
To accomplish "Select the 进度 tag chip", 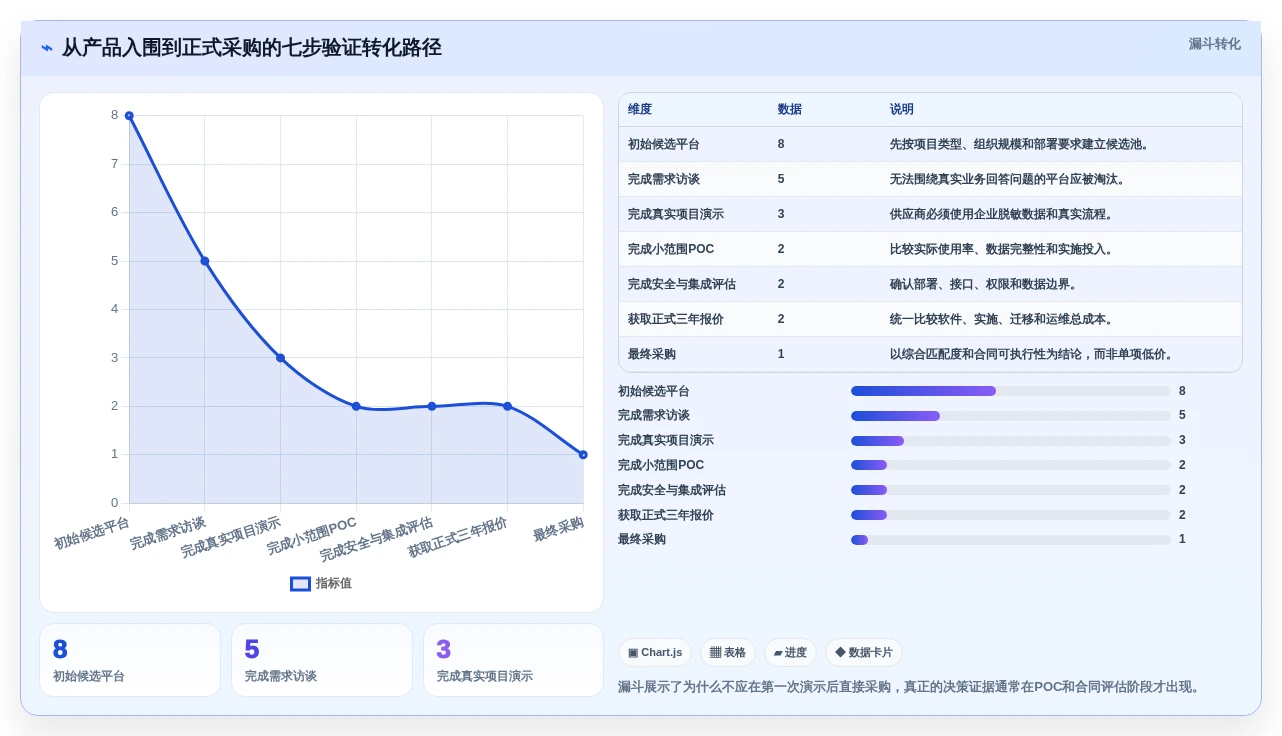I will [790, 653].
